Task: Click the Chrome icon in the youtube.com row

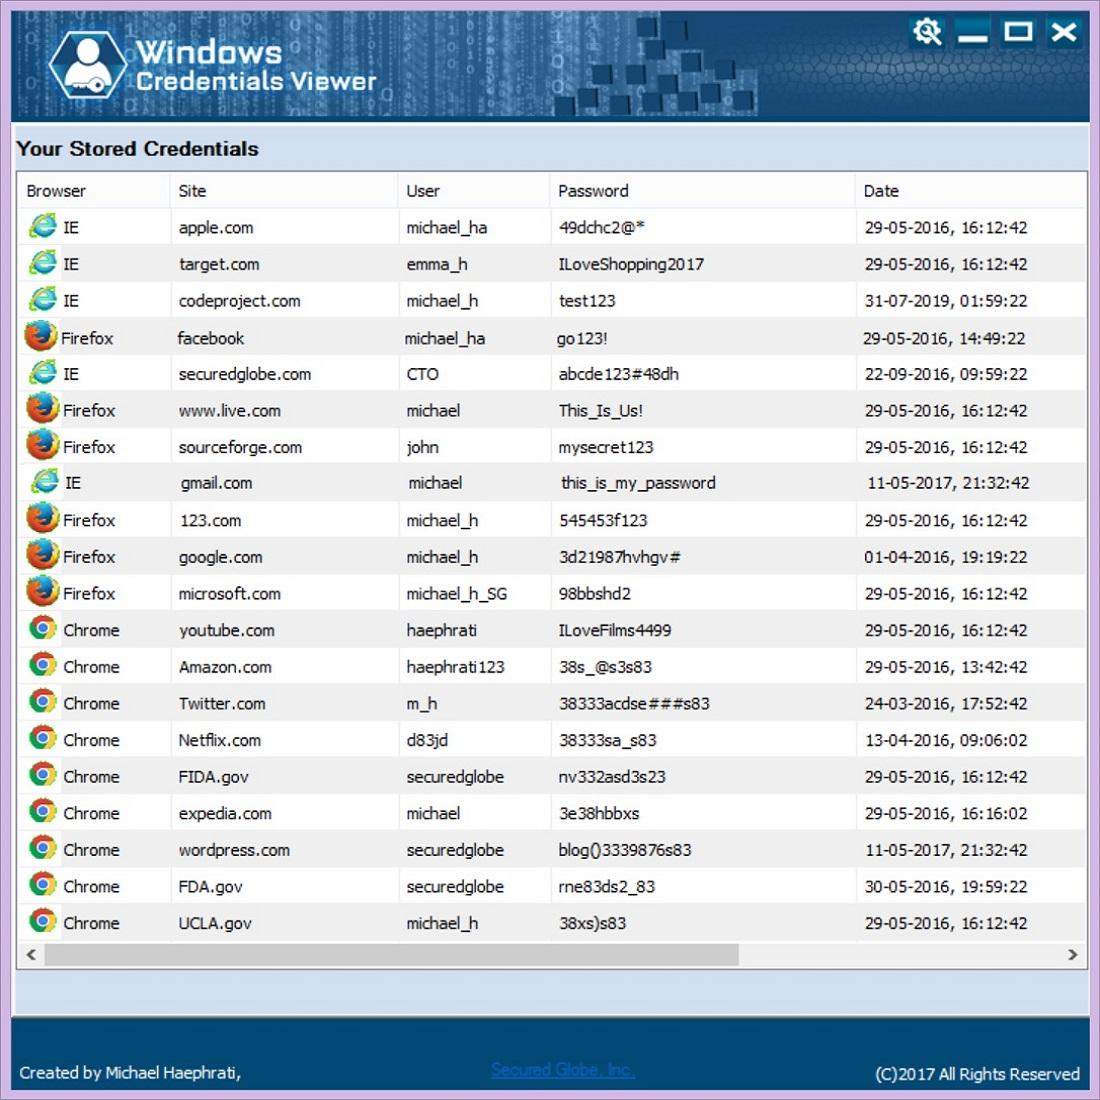Action: tap(43, 629)
